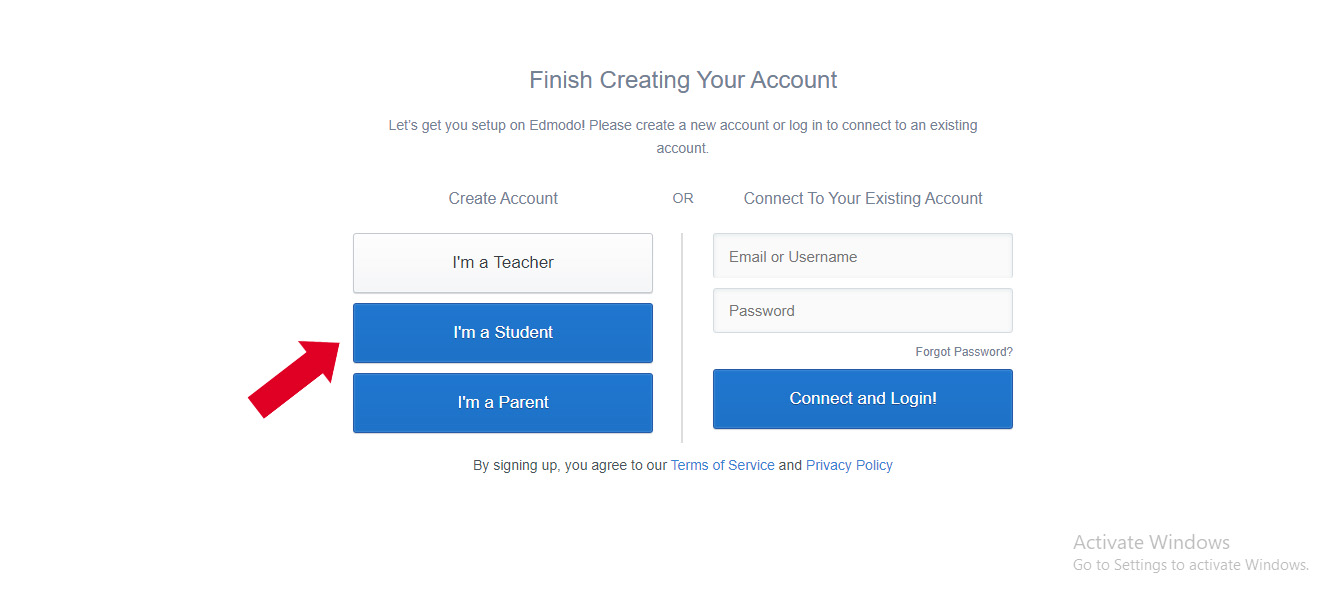Click the "Go to Settings to activate Windows" text
The width and height of the screenshot is (1333, 591).
[1190, 564]
